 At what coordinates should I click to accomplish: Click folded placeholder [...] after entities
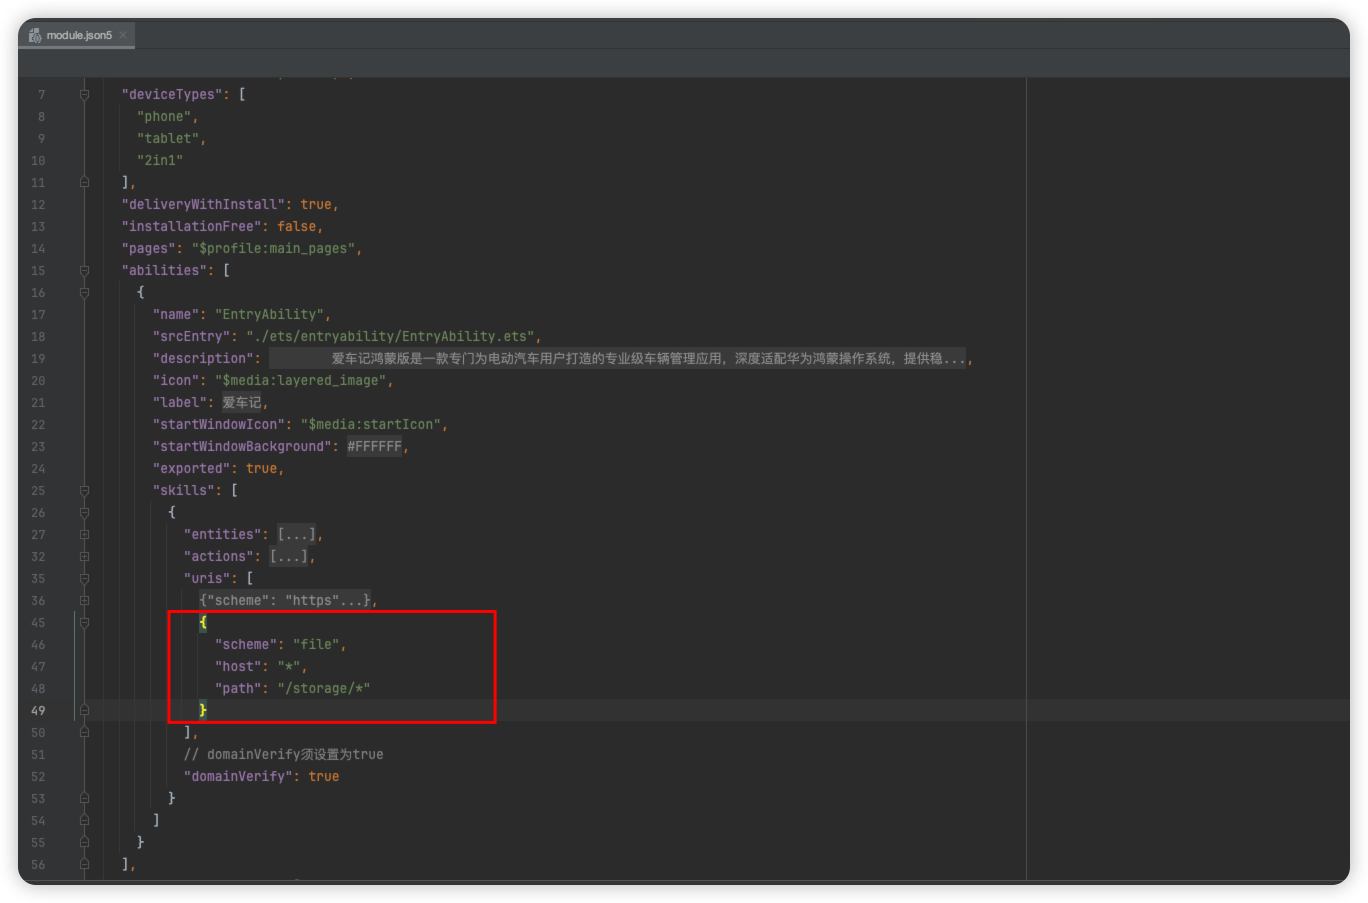point(297,534)
